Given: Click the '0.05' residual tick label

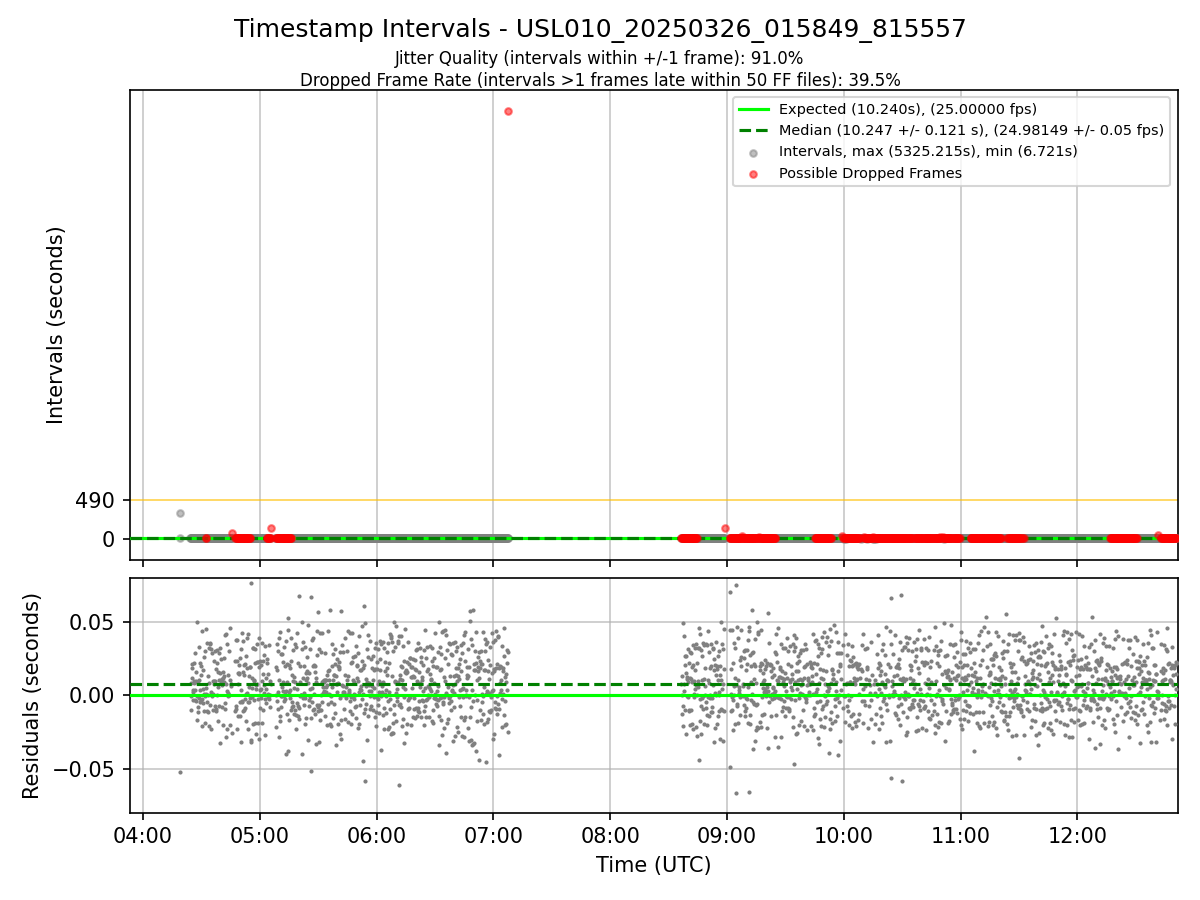Looking at the screenshot, I should pyautogui.click(x=92, y=622).
